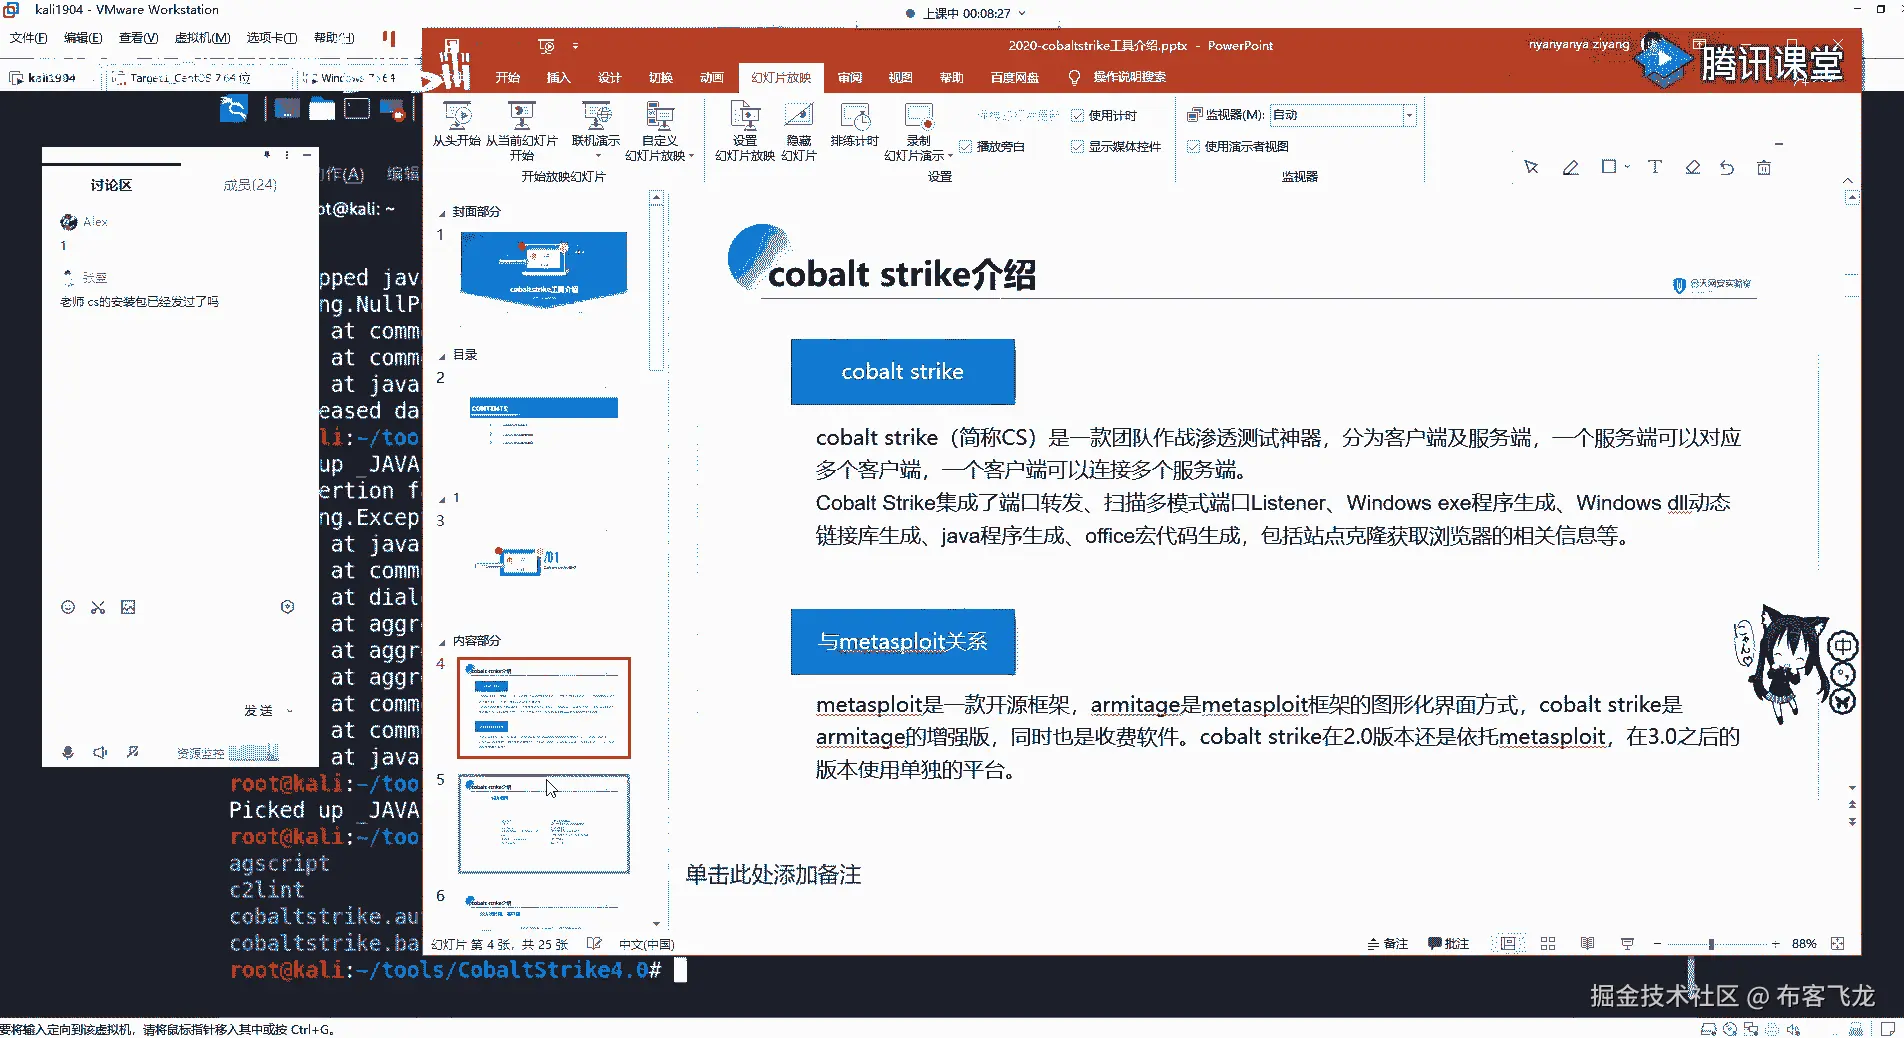Image resolution: width=1904 pixels, height=1038 pixels.
Task: Click the hexagon settings icon in chat
Action: click(x=287, y=607)
